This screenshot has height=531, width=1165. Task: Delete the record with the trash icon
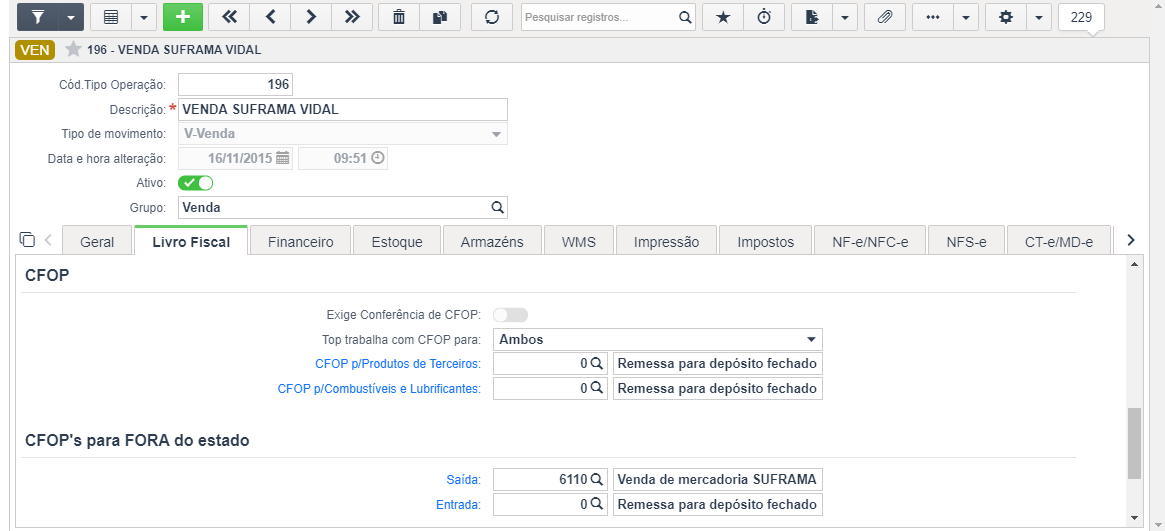coord(399,17)
